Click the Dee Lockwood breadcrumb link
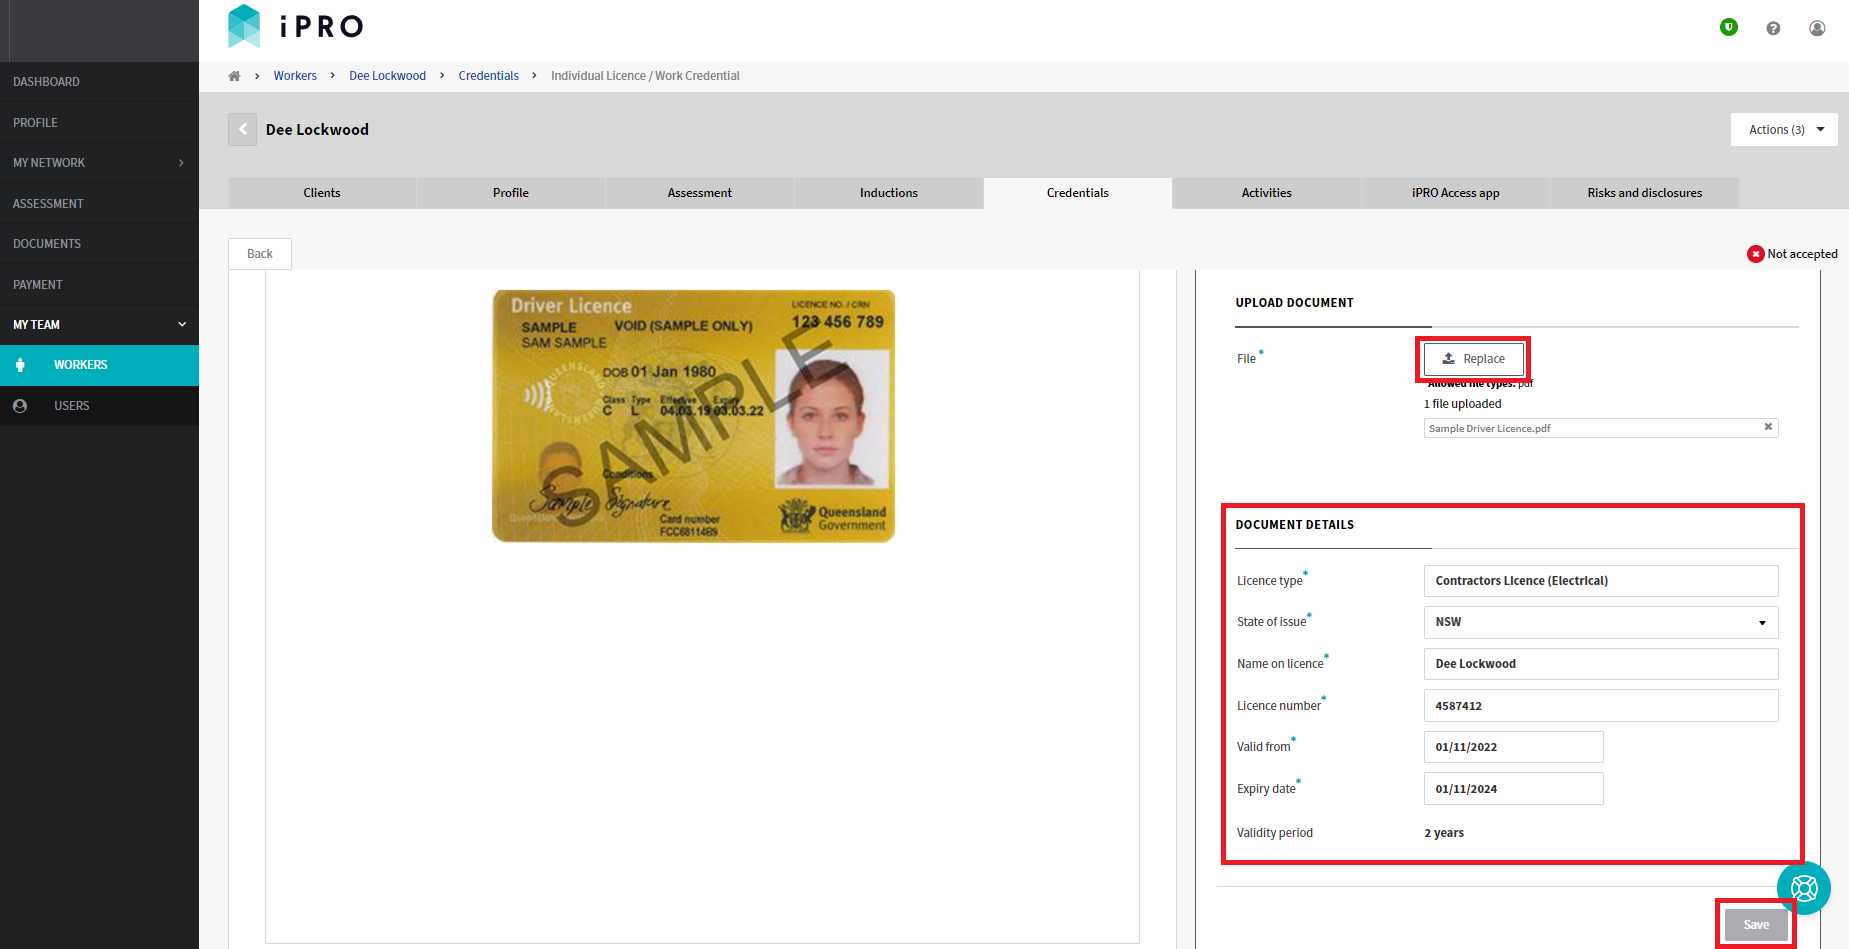 [x=387, y=76]
